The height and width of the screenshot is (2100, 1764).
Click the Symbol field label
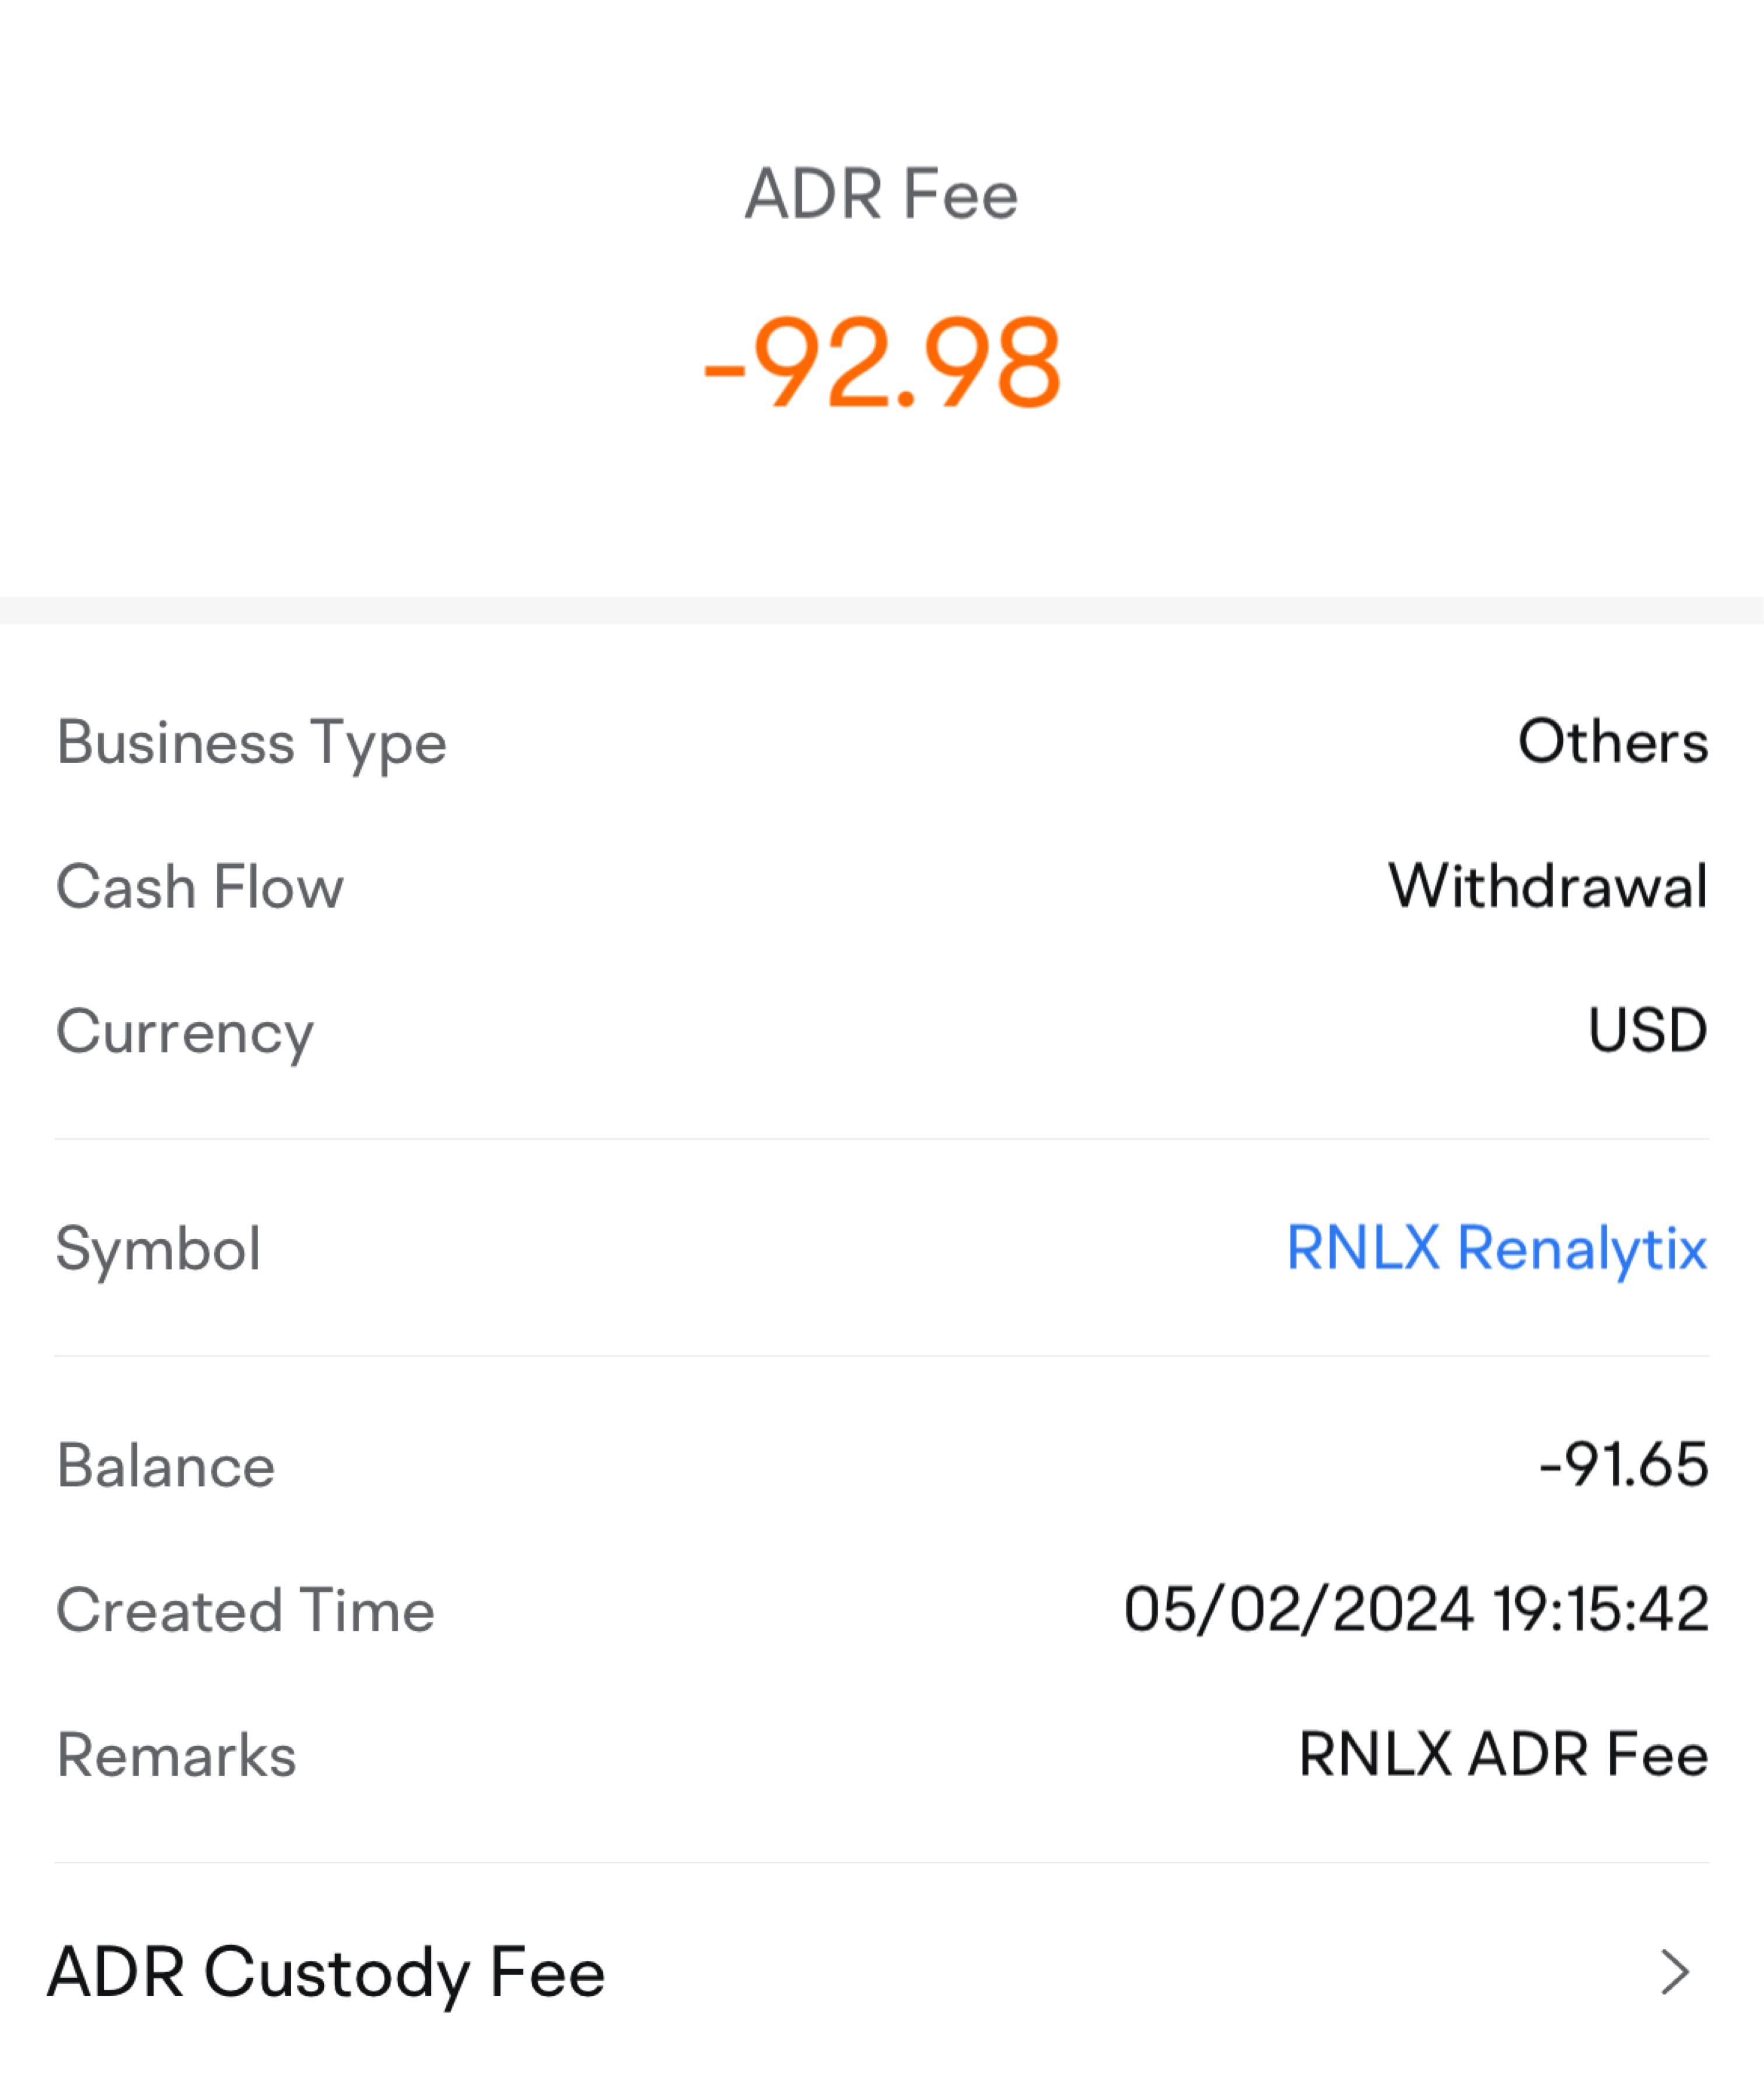pos(159,1249)
